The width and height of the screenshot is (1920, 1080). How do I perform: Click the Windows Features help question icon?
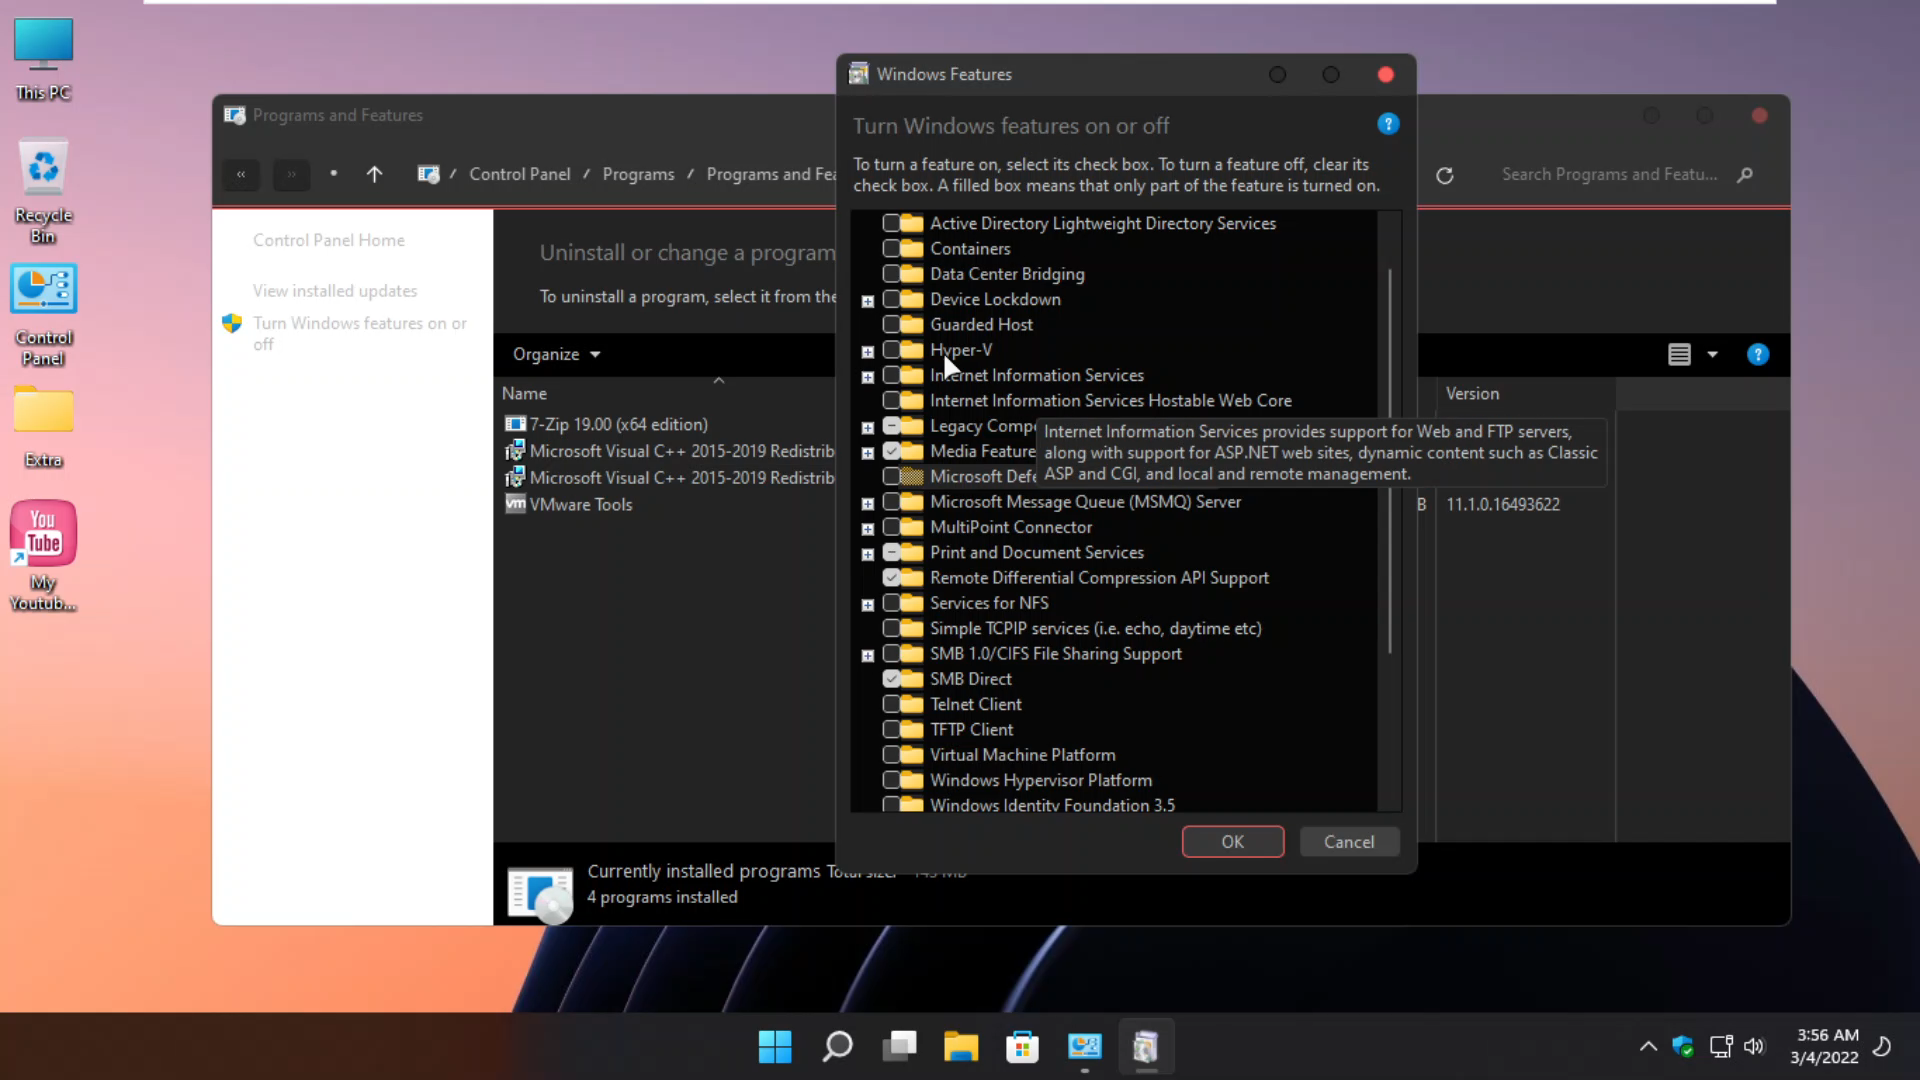[1388, 124]
